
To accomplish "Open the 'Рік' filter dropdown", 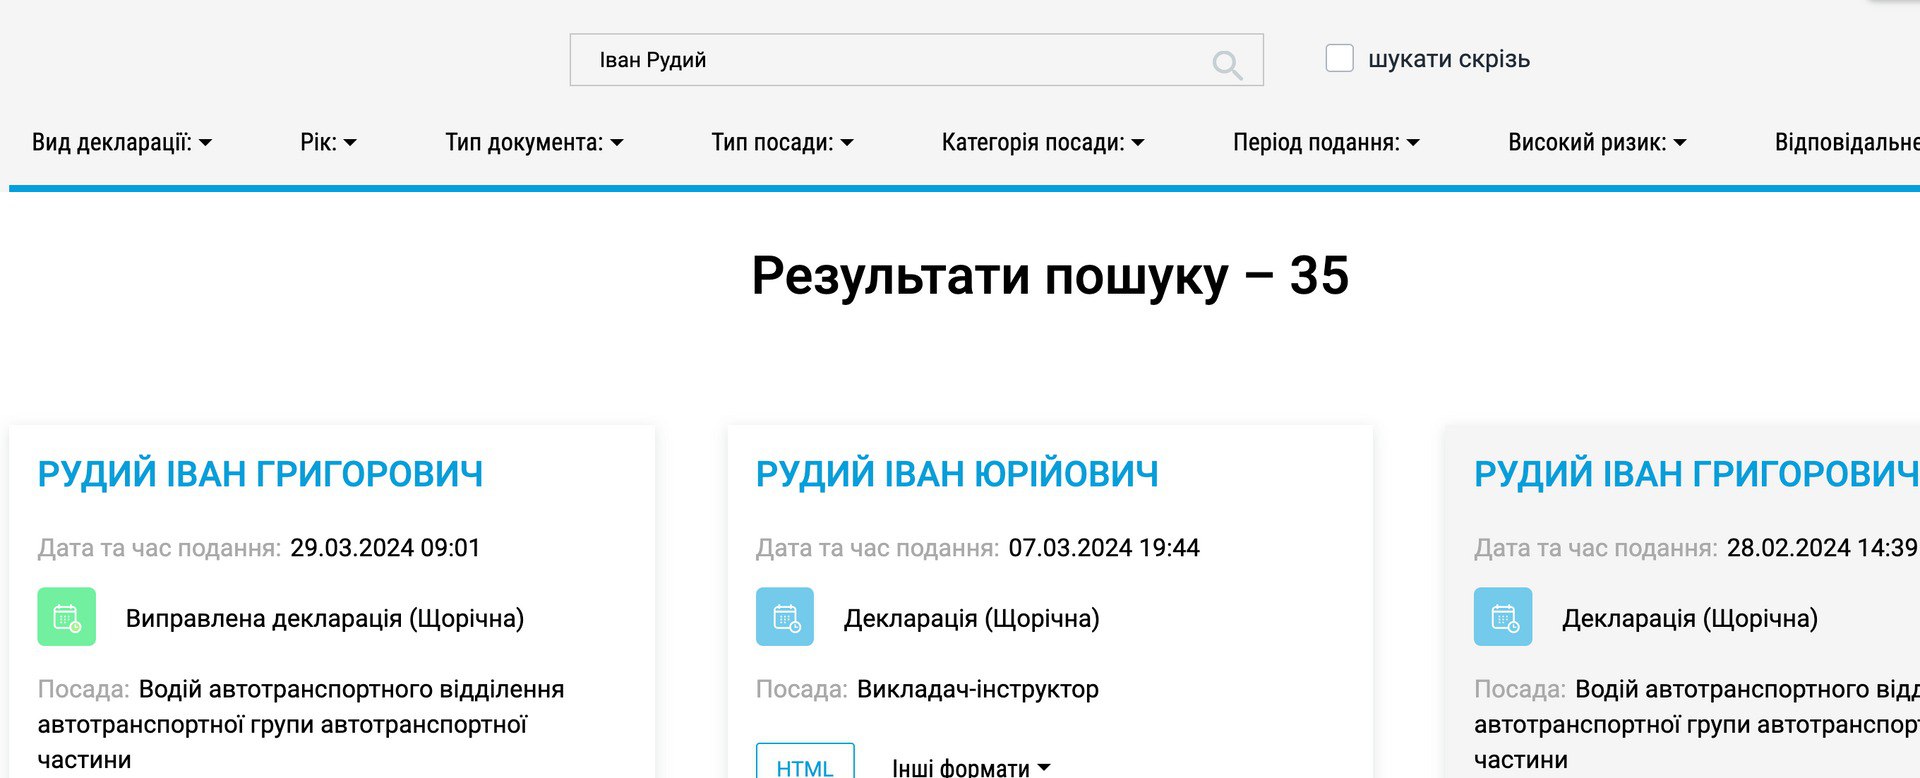I will point(328,143).
